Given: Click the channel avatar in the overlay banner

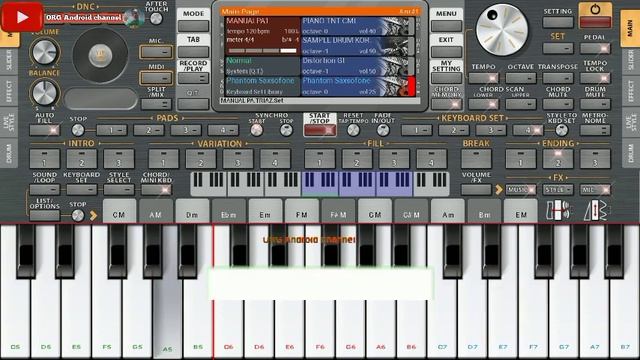Looking at the screenshot, I should [x=133, y=18].
